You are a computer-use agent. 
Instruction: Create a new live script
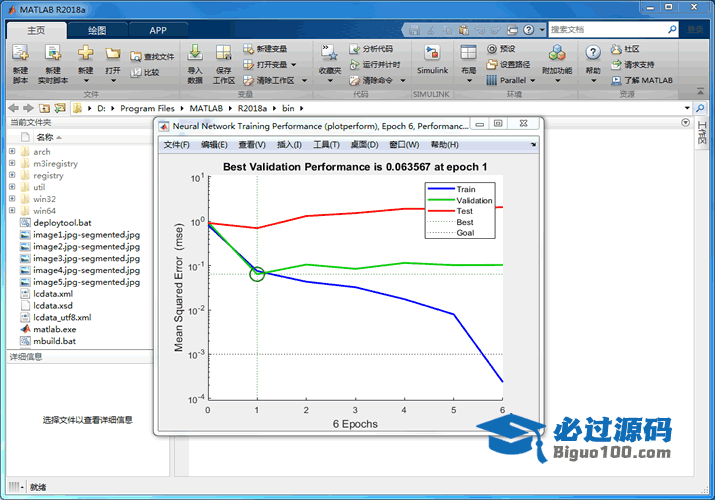point(53,63)
